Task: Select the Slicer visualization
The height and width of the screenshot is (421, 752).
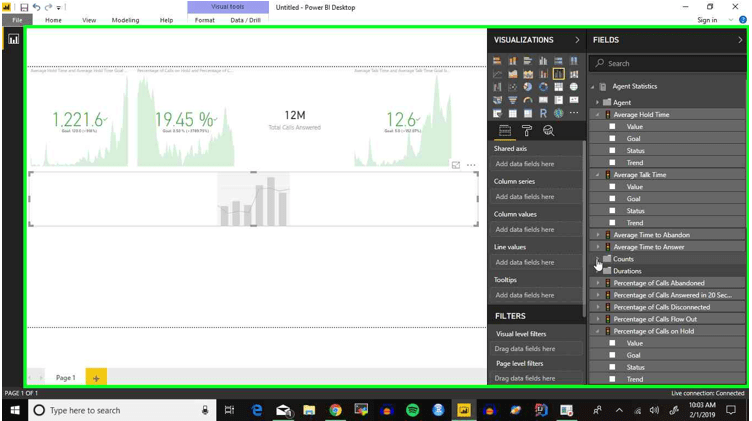Action: click(x=497, y=113)
